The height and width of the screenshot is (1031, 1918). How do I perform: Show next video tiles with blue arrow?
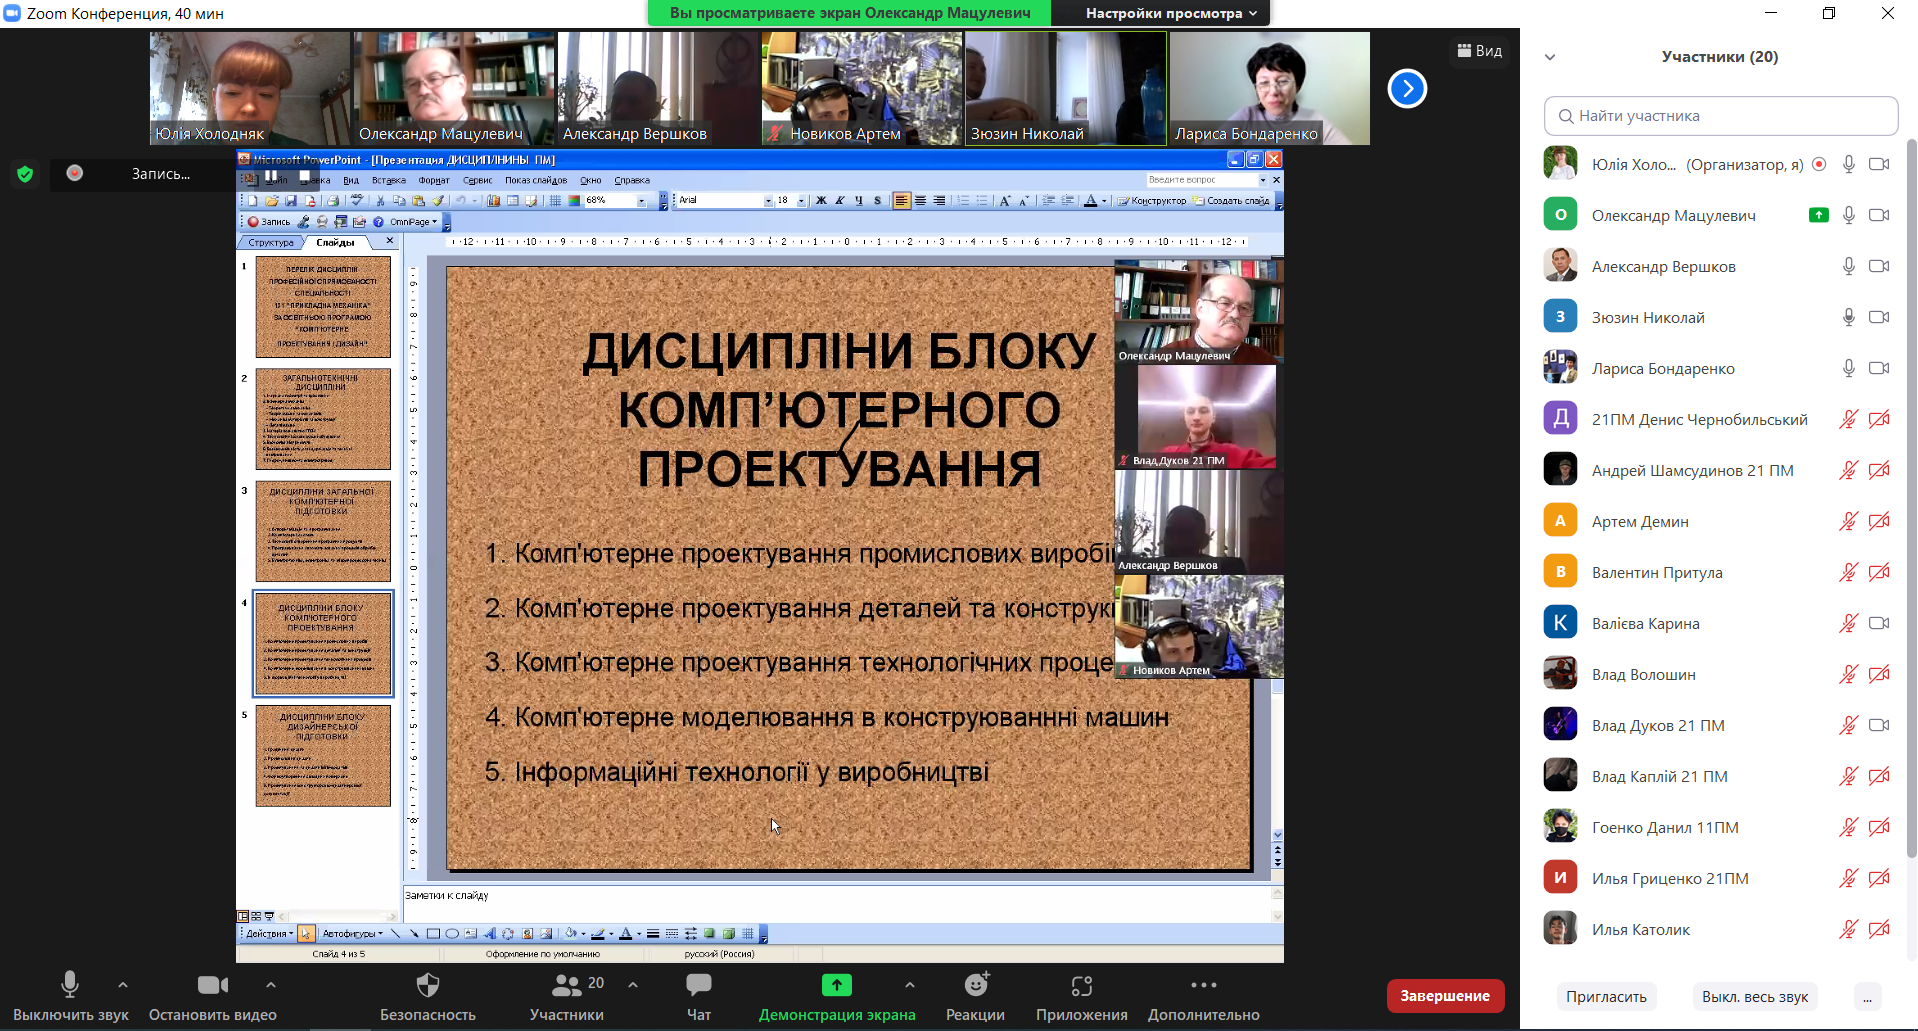click(x=1406, y=89)
